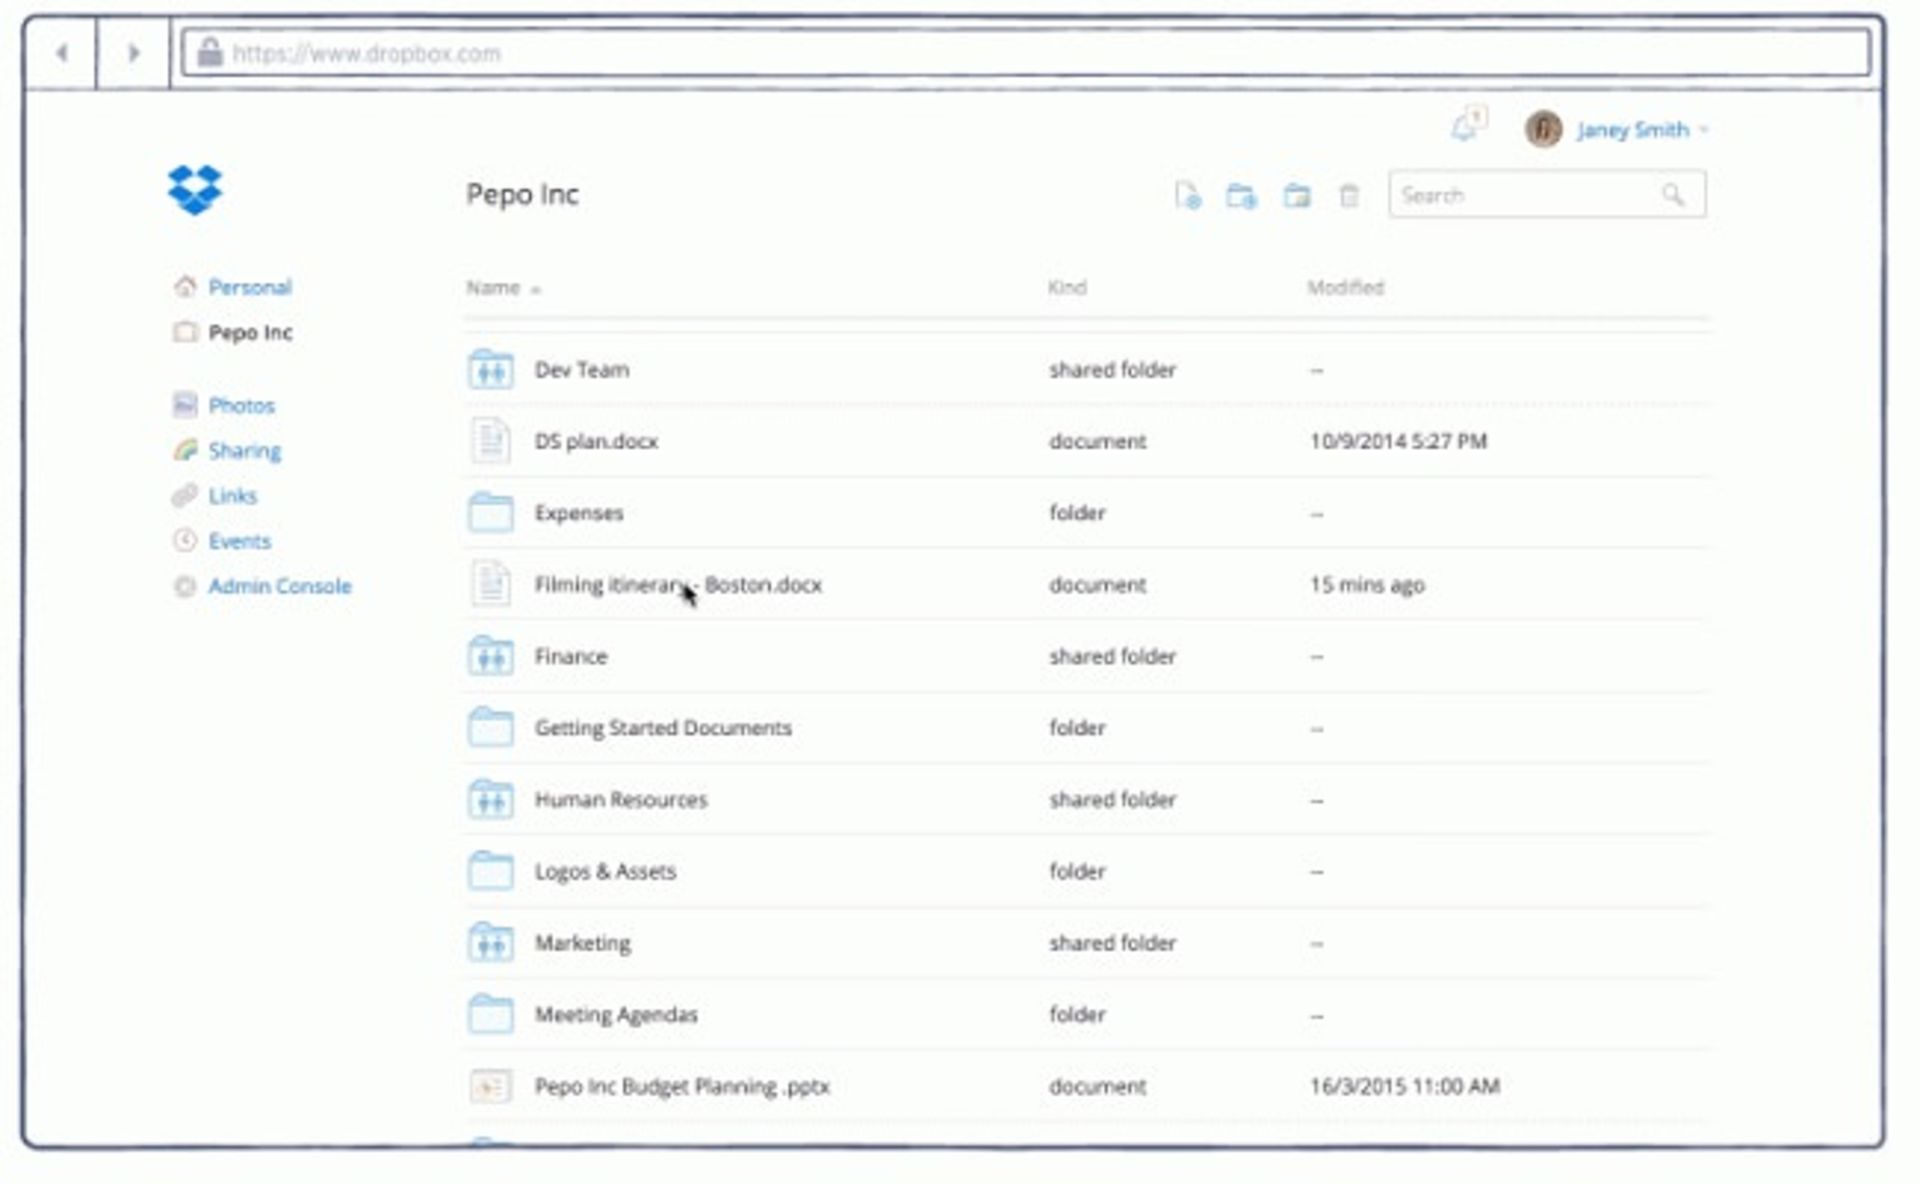Image resolution: width=1920 pixels, height=1184 pixels.
Task: Click the Links chain icon
Action: (x=185, y=495)
